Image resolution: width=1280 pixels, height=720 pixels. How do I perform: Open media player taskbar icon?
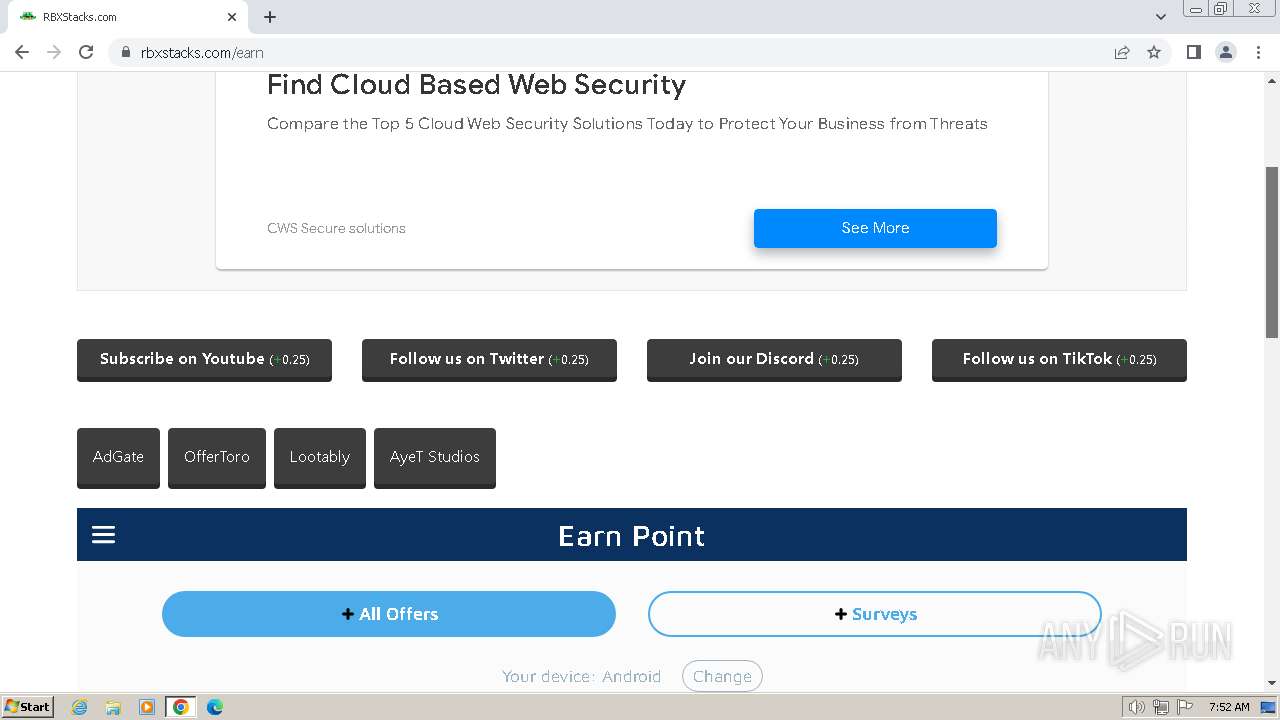tap(147, 707)
